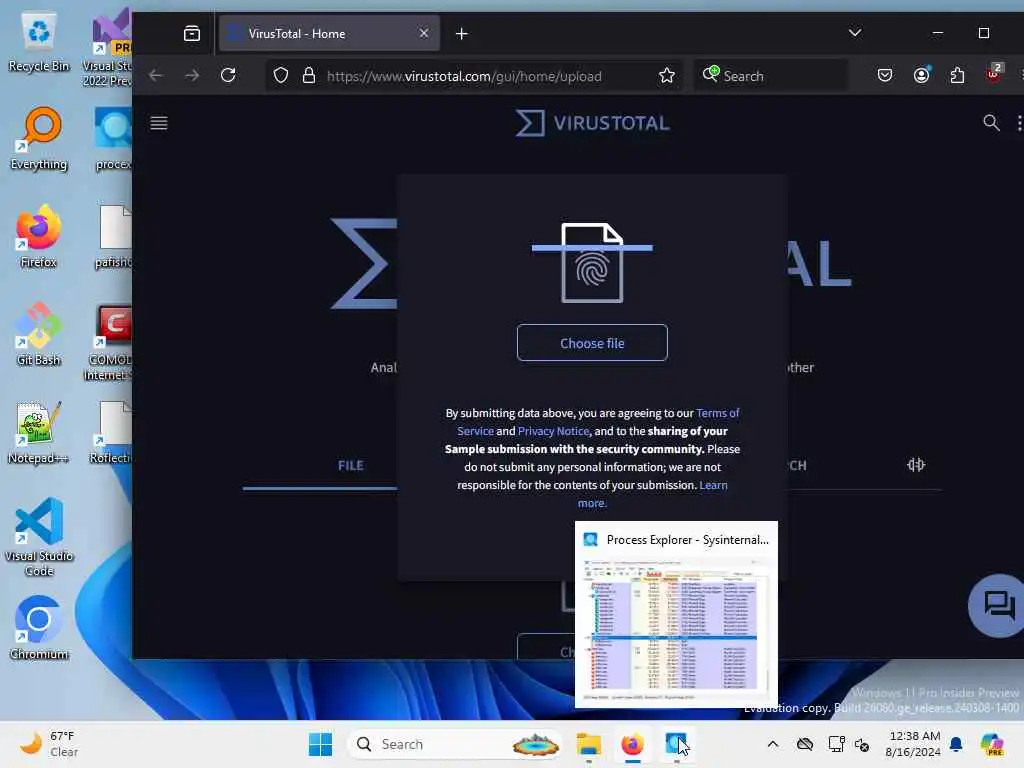Image resolution: width=1024 pixels, height=768 pixels.
Task: Go back in browser history
Action: [x=155, y=75]
